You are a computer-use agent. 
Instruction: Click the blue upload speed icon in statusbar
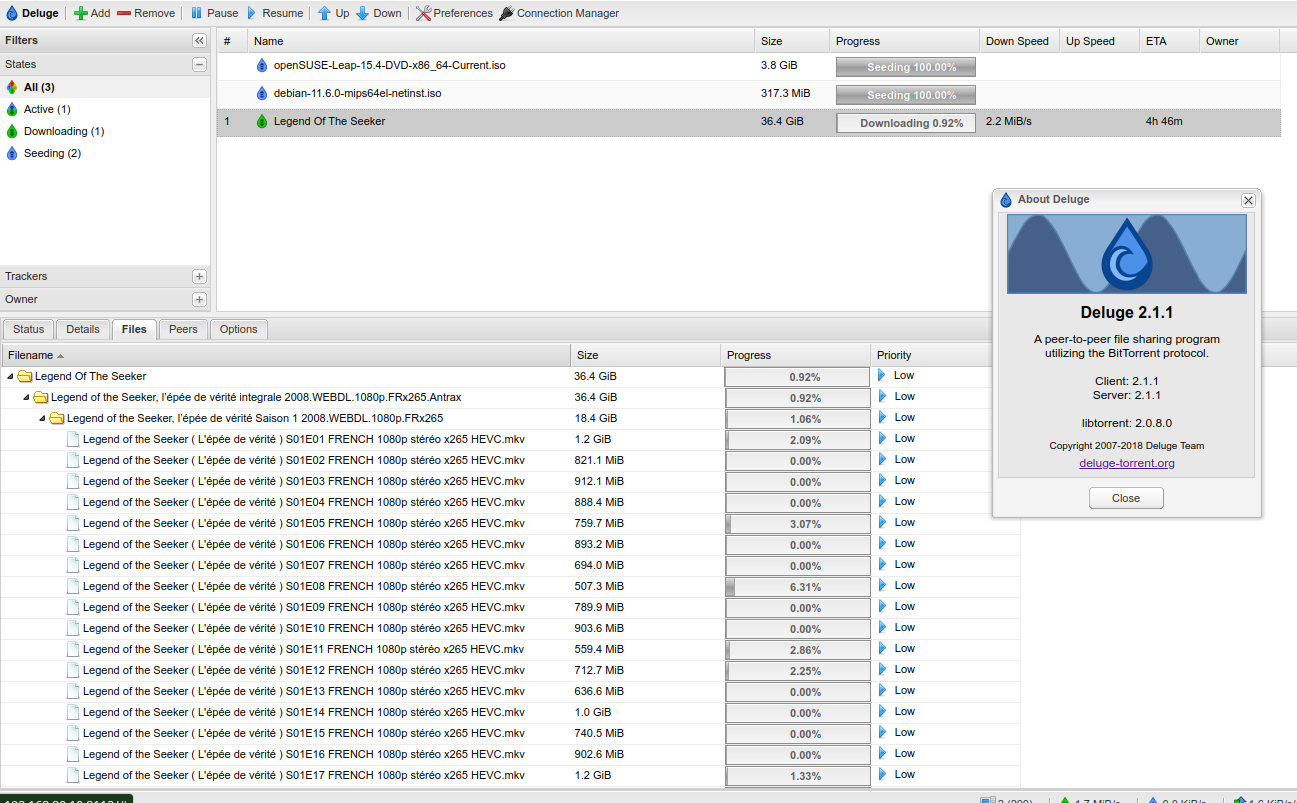1155,799
